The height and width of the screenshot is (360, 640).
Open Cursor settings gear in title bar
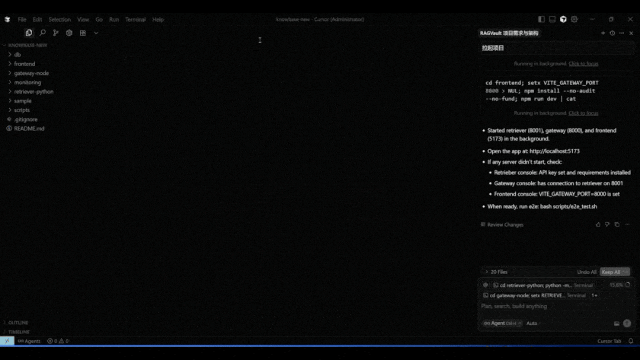pos(574,19)
